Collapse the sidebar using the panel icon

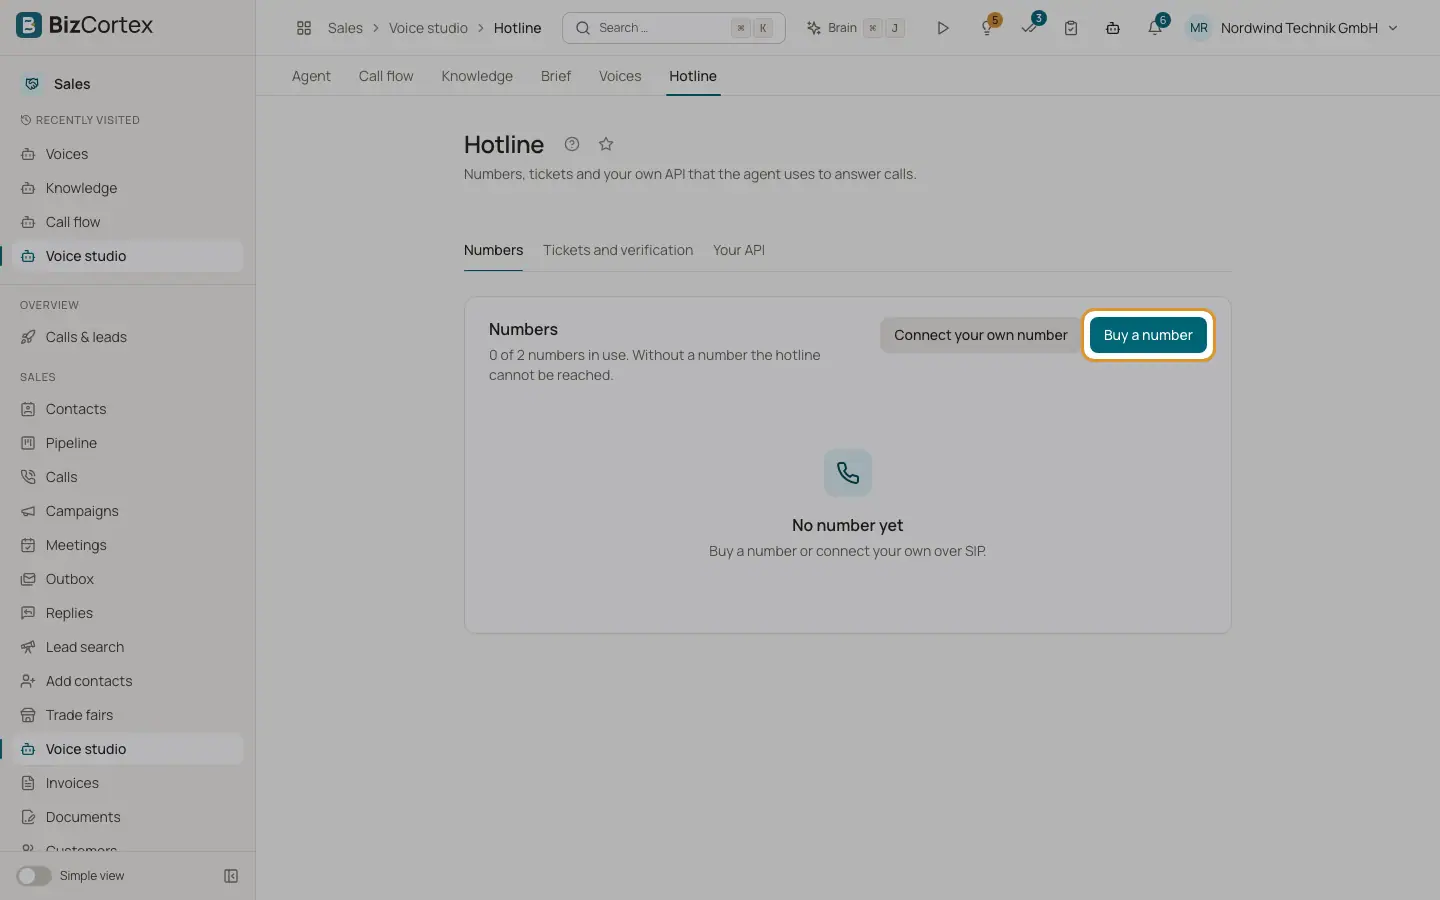(231, 876)
